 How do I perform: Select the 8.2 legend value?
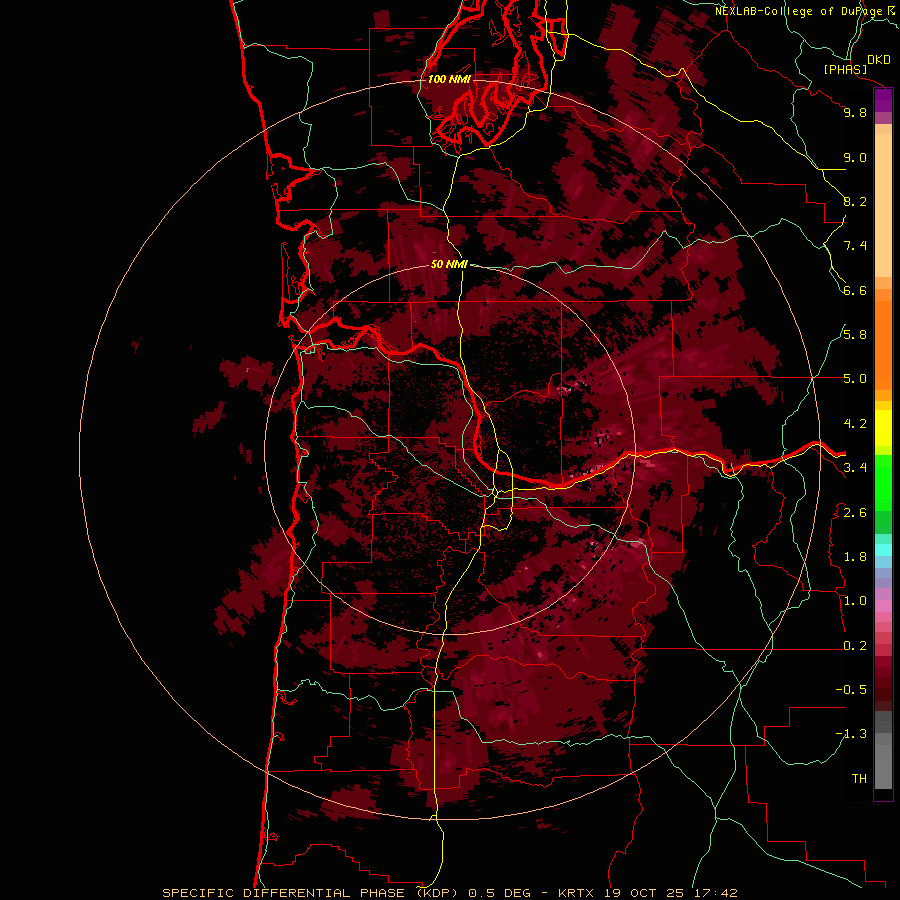(855, 201)
